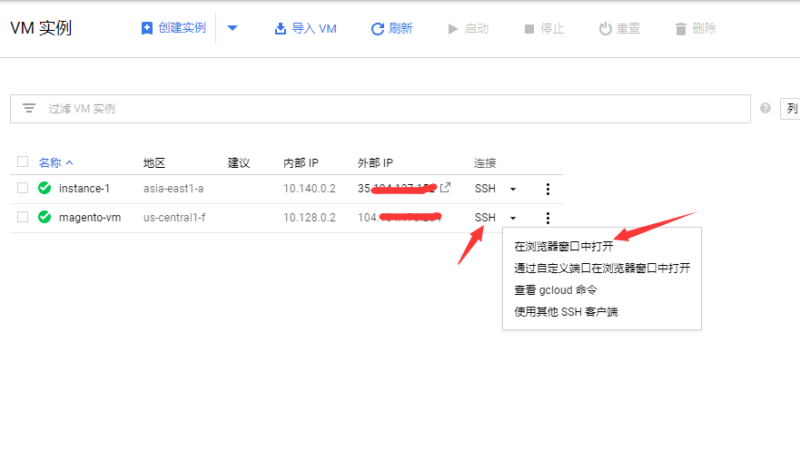
Task: Click SSH for magento-vm
Action: tap(485, 218)
